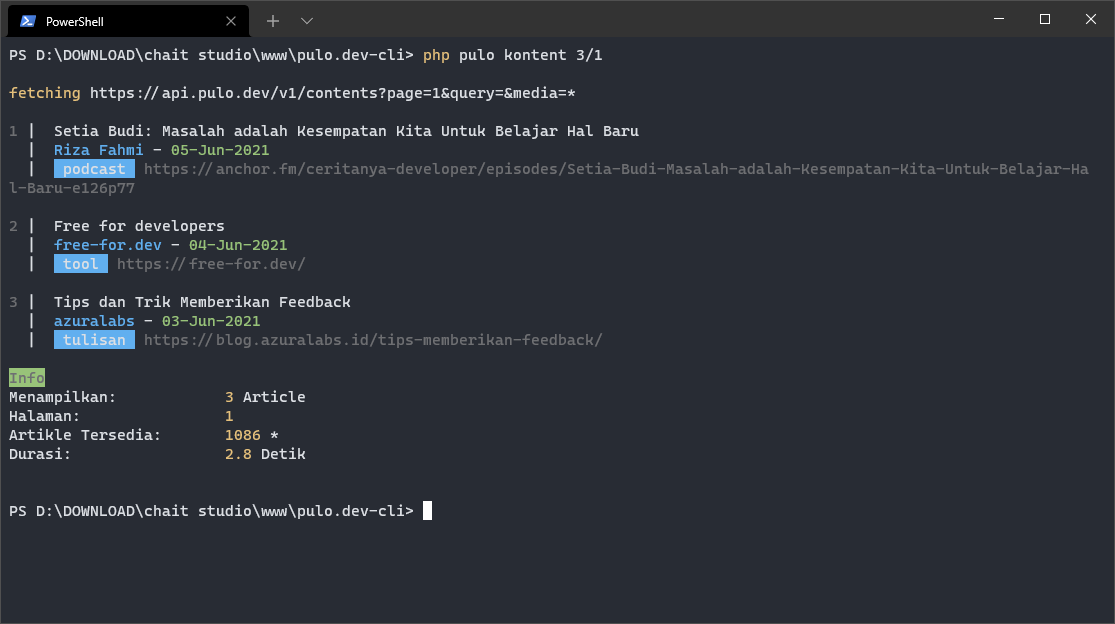1115x624 pixels.
Task: Click the PowerShell icon in the tab
Action: (28, 21)
